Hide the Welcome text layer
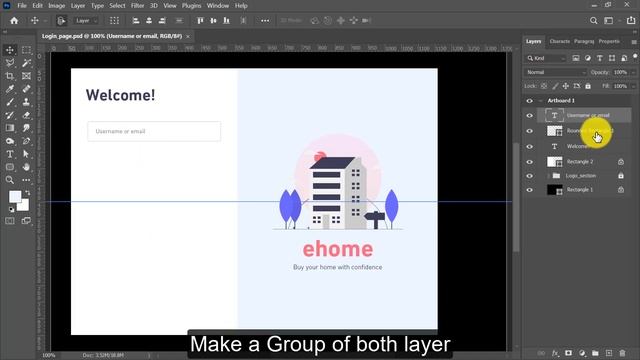Viewport: 640px width, 360px height. click(x=529, y=147)
